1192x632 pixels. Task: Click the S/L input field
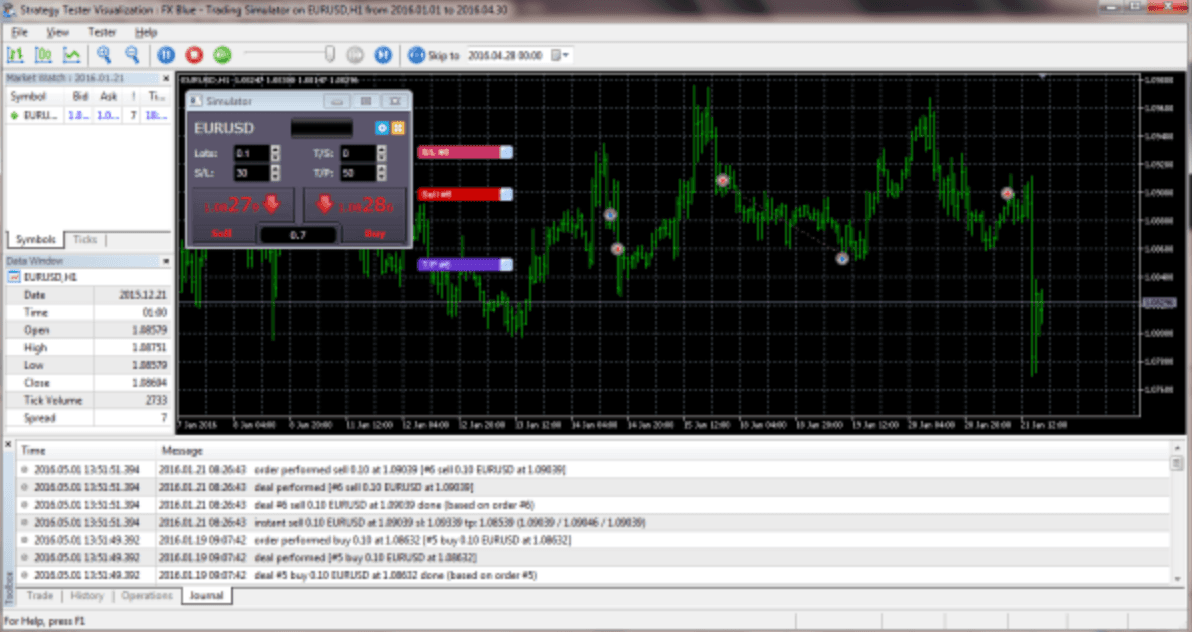(250, 173)
